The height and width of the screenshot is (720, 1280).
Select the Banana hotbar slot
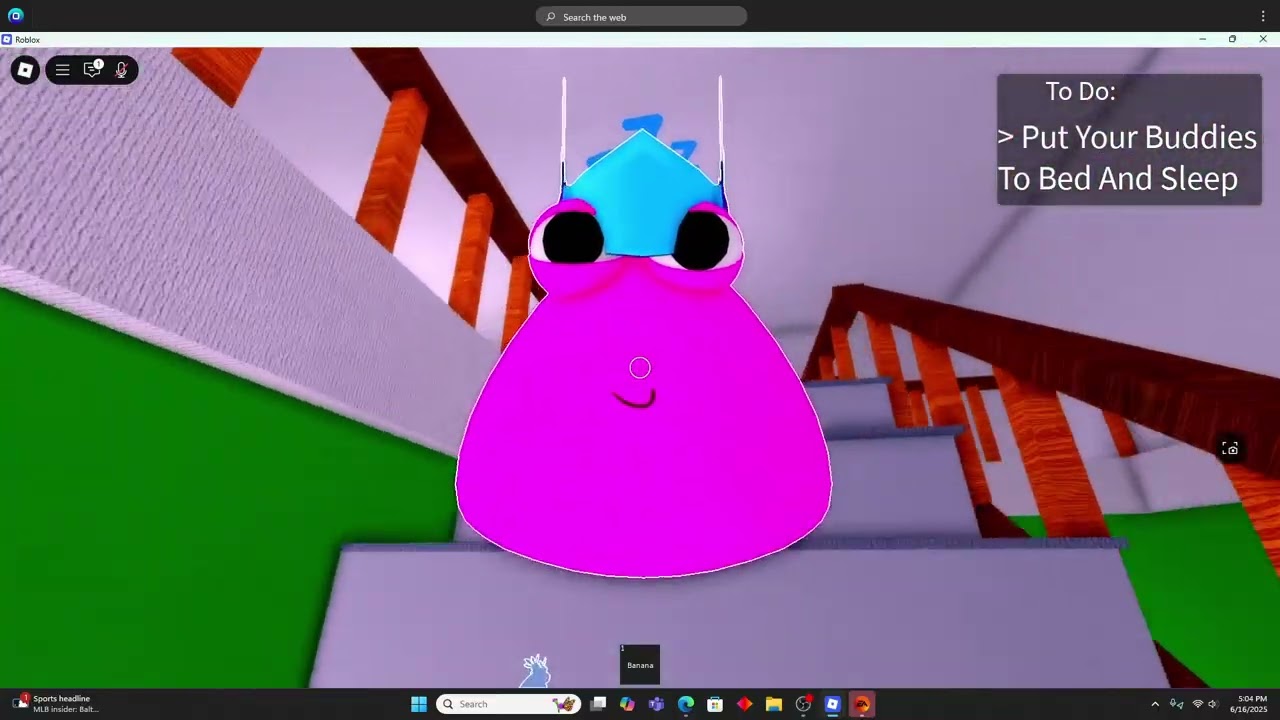coord(640,665)
